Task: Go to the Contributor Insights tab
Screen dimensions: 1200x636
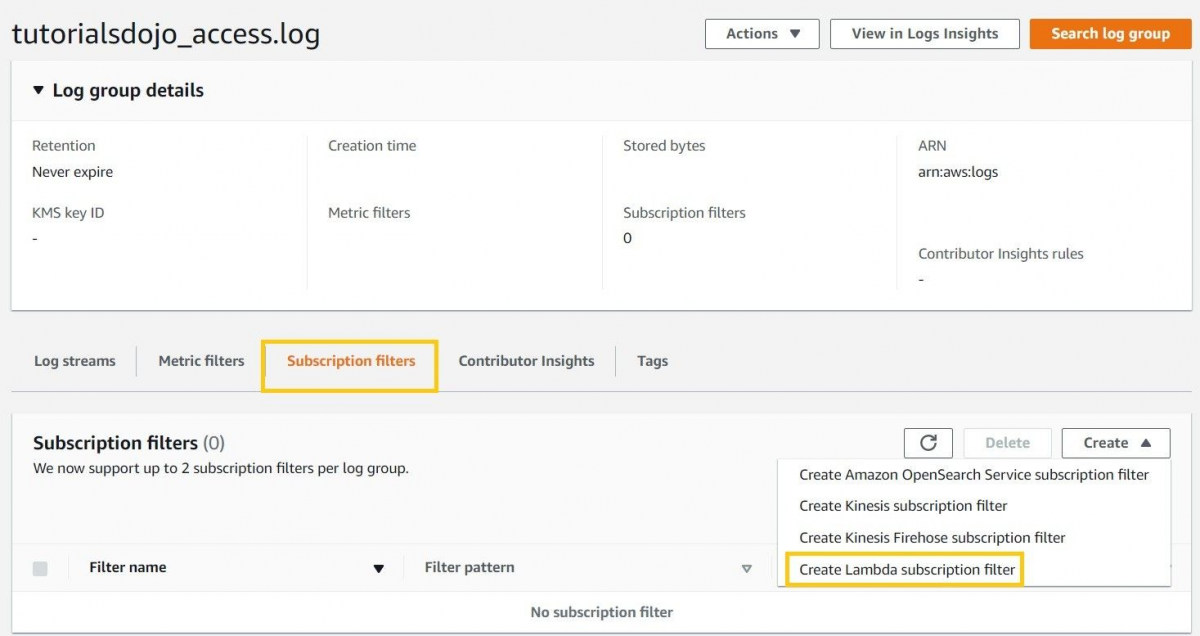Action: 526,361
